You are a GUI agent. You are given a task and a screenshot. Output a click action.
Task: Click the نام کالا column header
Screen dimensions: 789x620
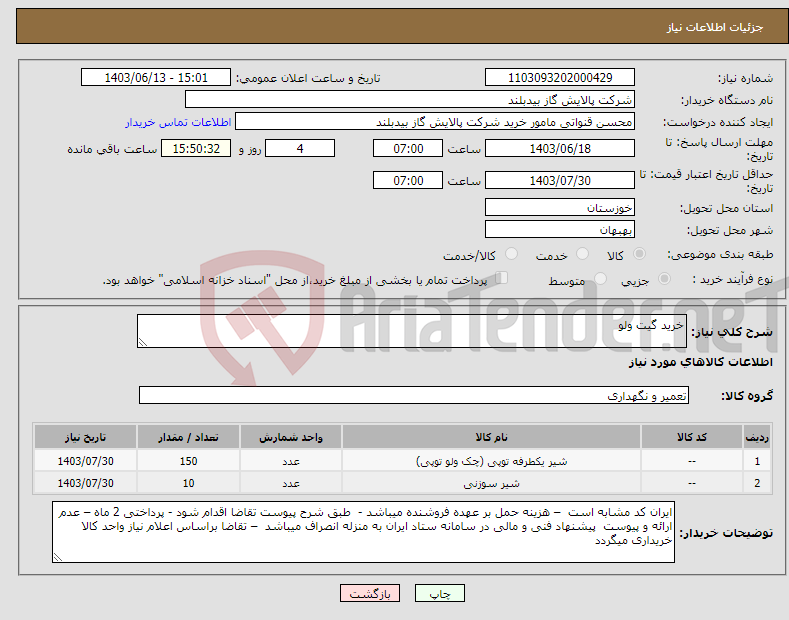coord(491,437)
